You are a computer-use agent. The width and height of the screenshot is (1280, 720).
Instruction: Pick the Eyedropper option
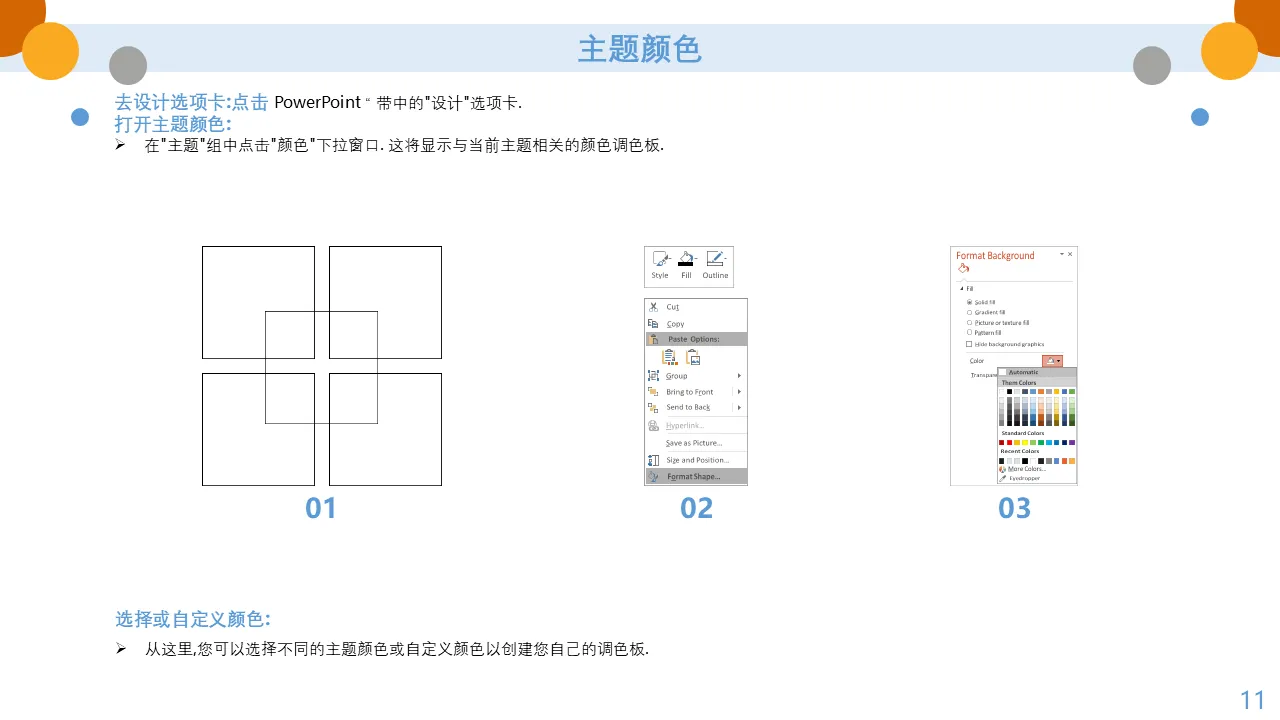[x=1024, y=478]
